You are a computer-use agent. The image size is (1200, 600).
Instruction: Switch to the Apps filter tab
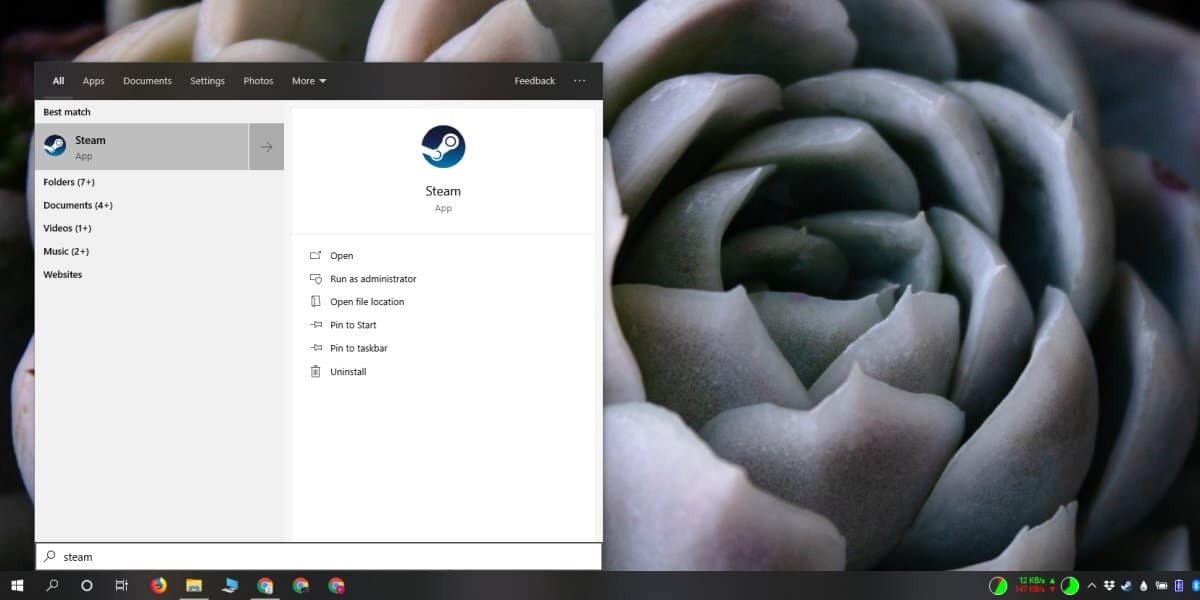click(93, 80)
